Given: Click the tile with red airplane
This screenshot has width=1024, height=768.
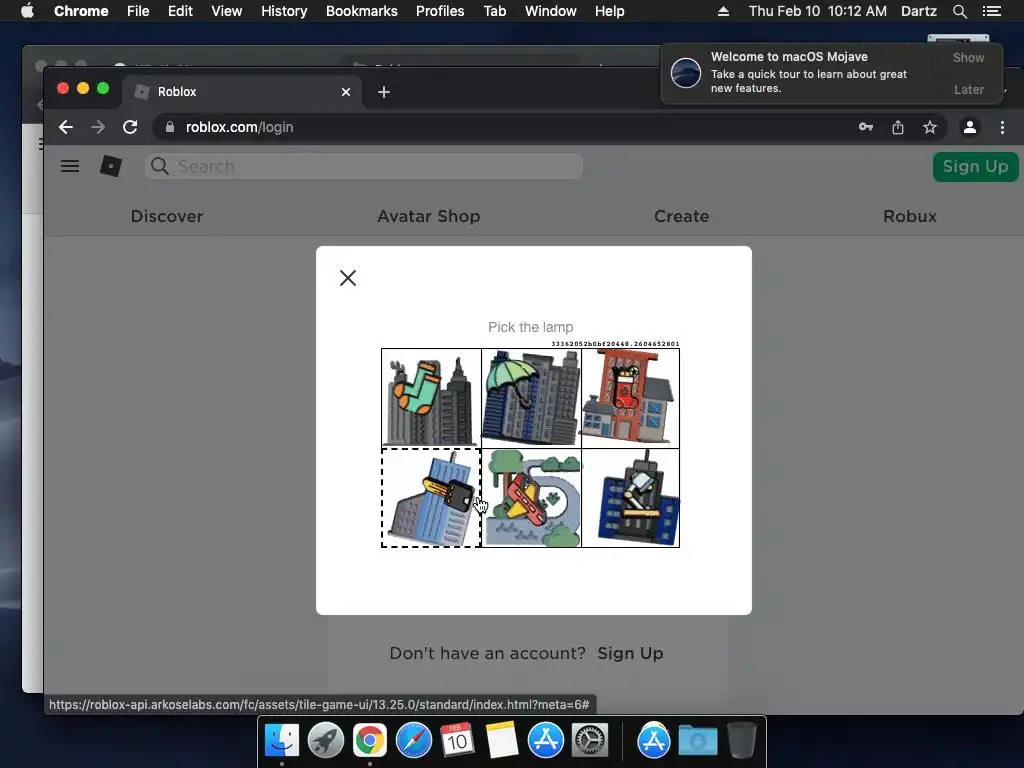Looking at the screenshot, I should pyautogui.click(x=531, y=498).
